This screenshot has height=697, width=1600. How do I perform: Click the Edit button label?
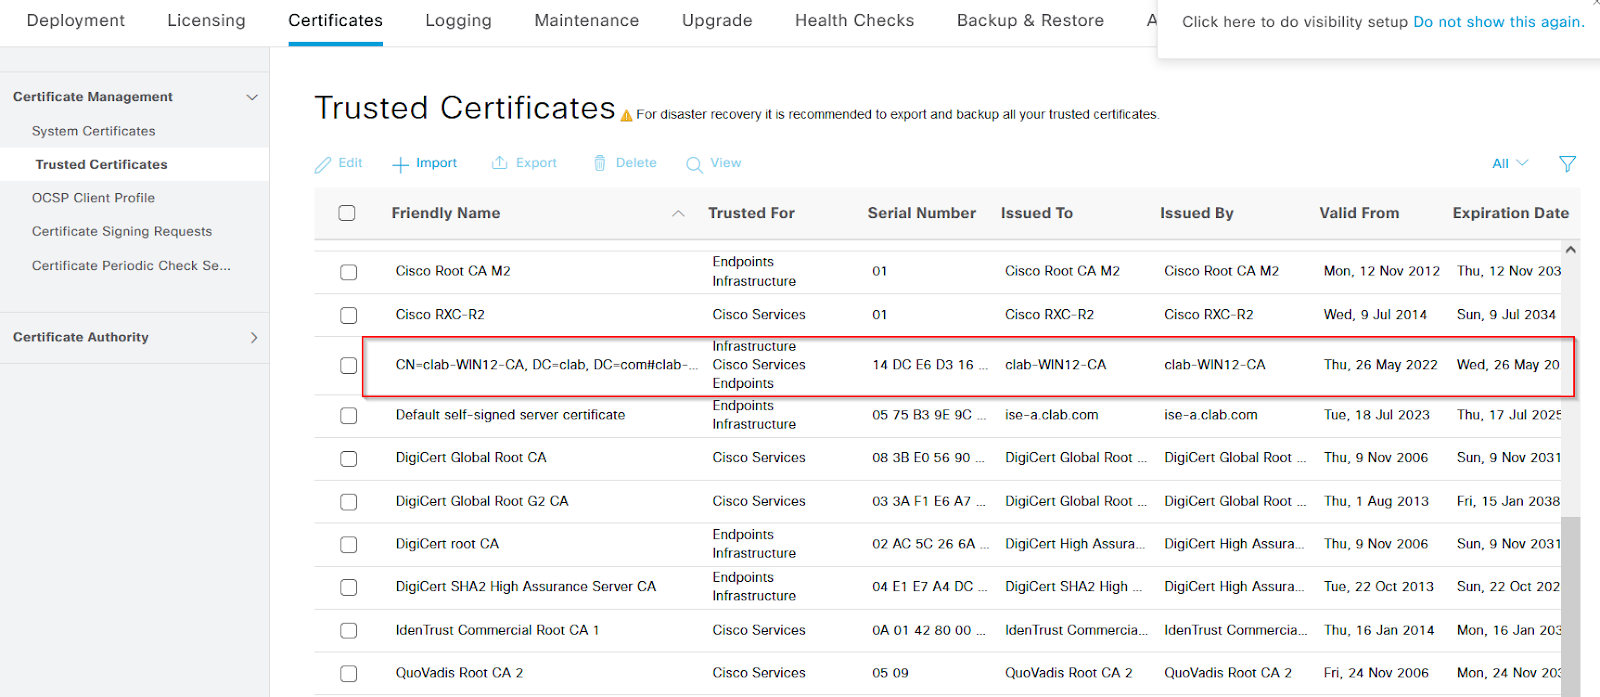tap(350, 163)
